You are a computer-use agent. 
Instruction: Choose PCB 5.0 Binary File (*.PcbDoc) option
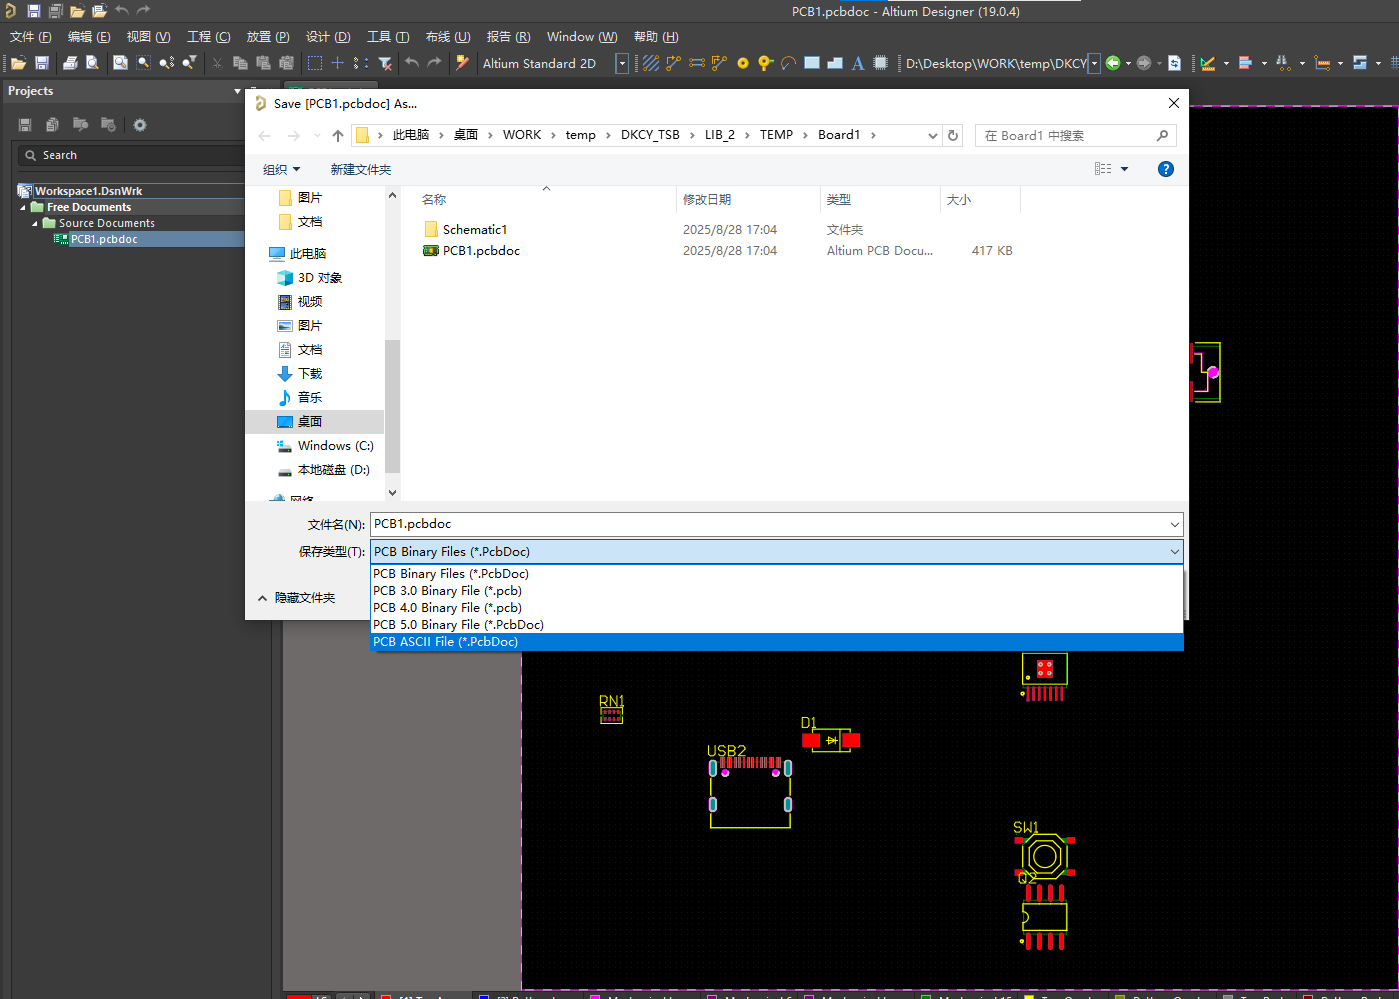pyautogui.click(x=777, y=625)
